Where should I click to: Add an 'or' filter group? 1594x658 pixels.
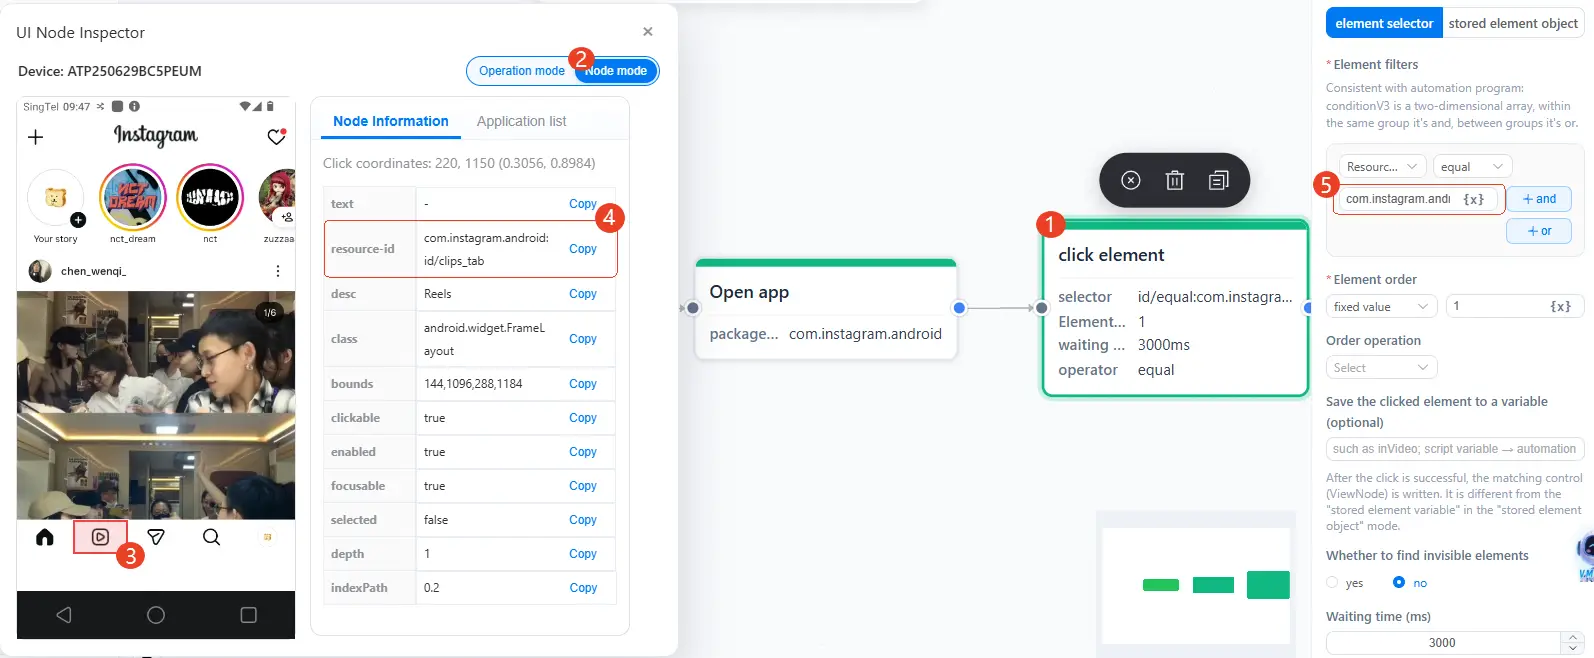pyautogui.click(x=1539, y=231)
